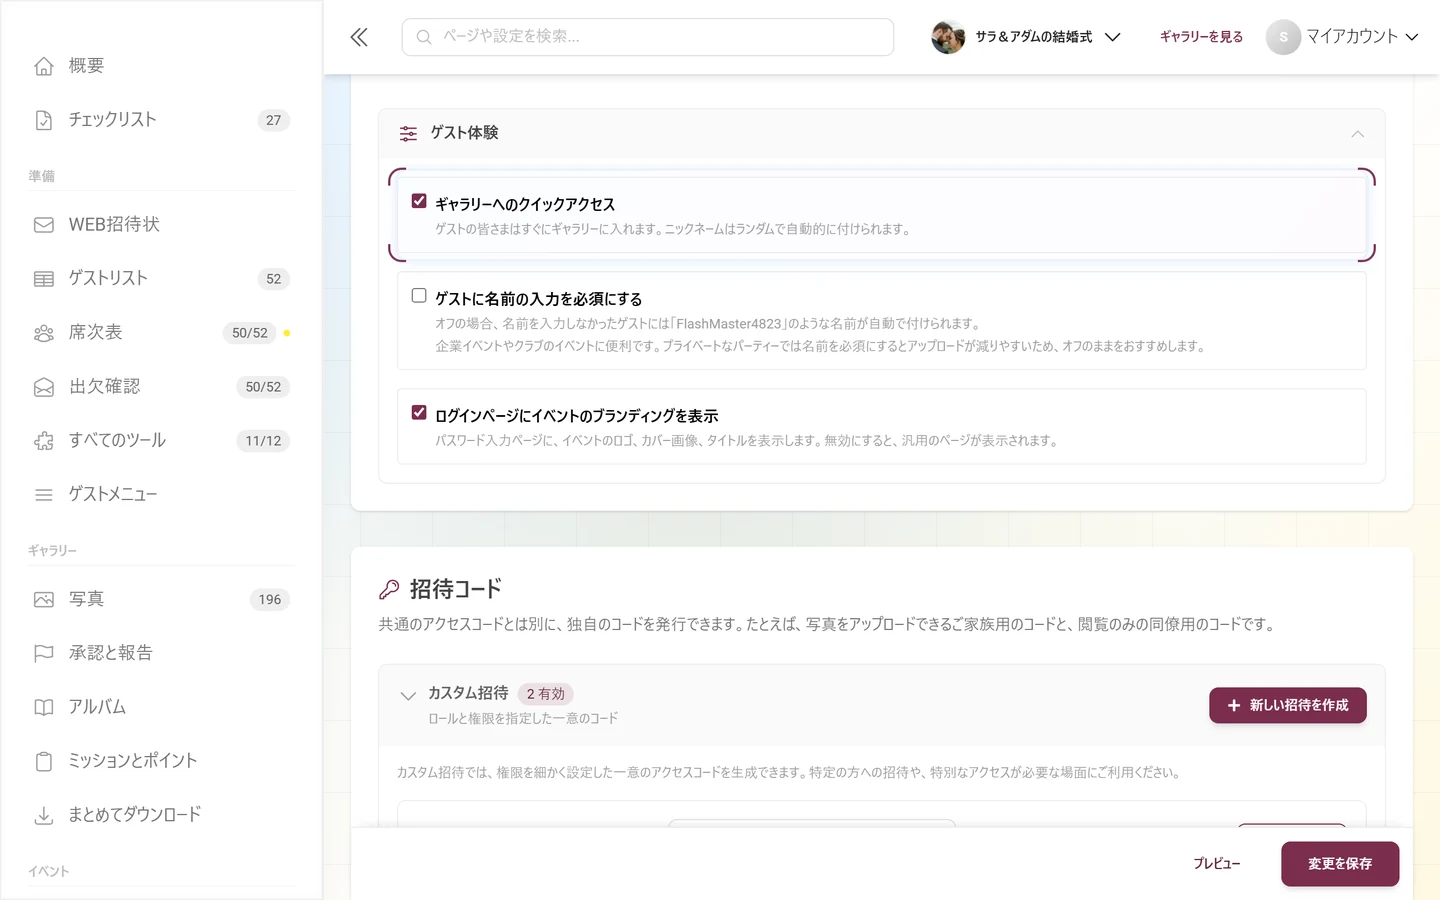Collapse the カスタム招待 section chevron
Screen dimensions: 1440x900
[x=408, y=696]
